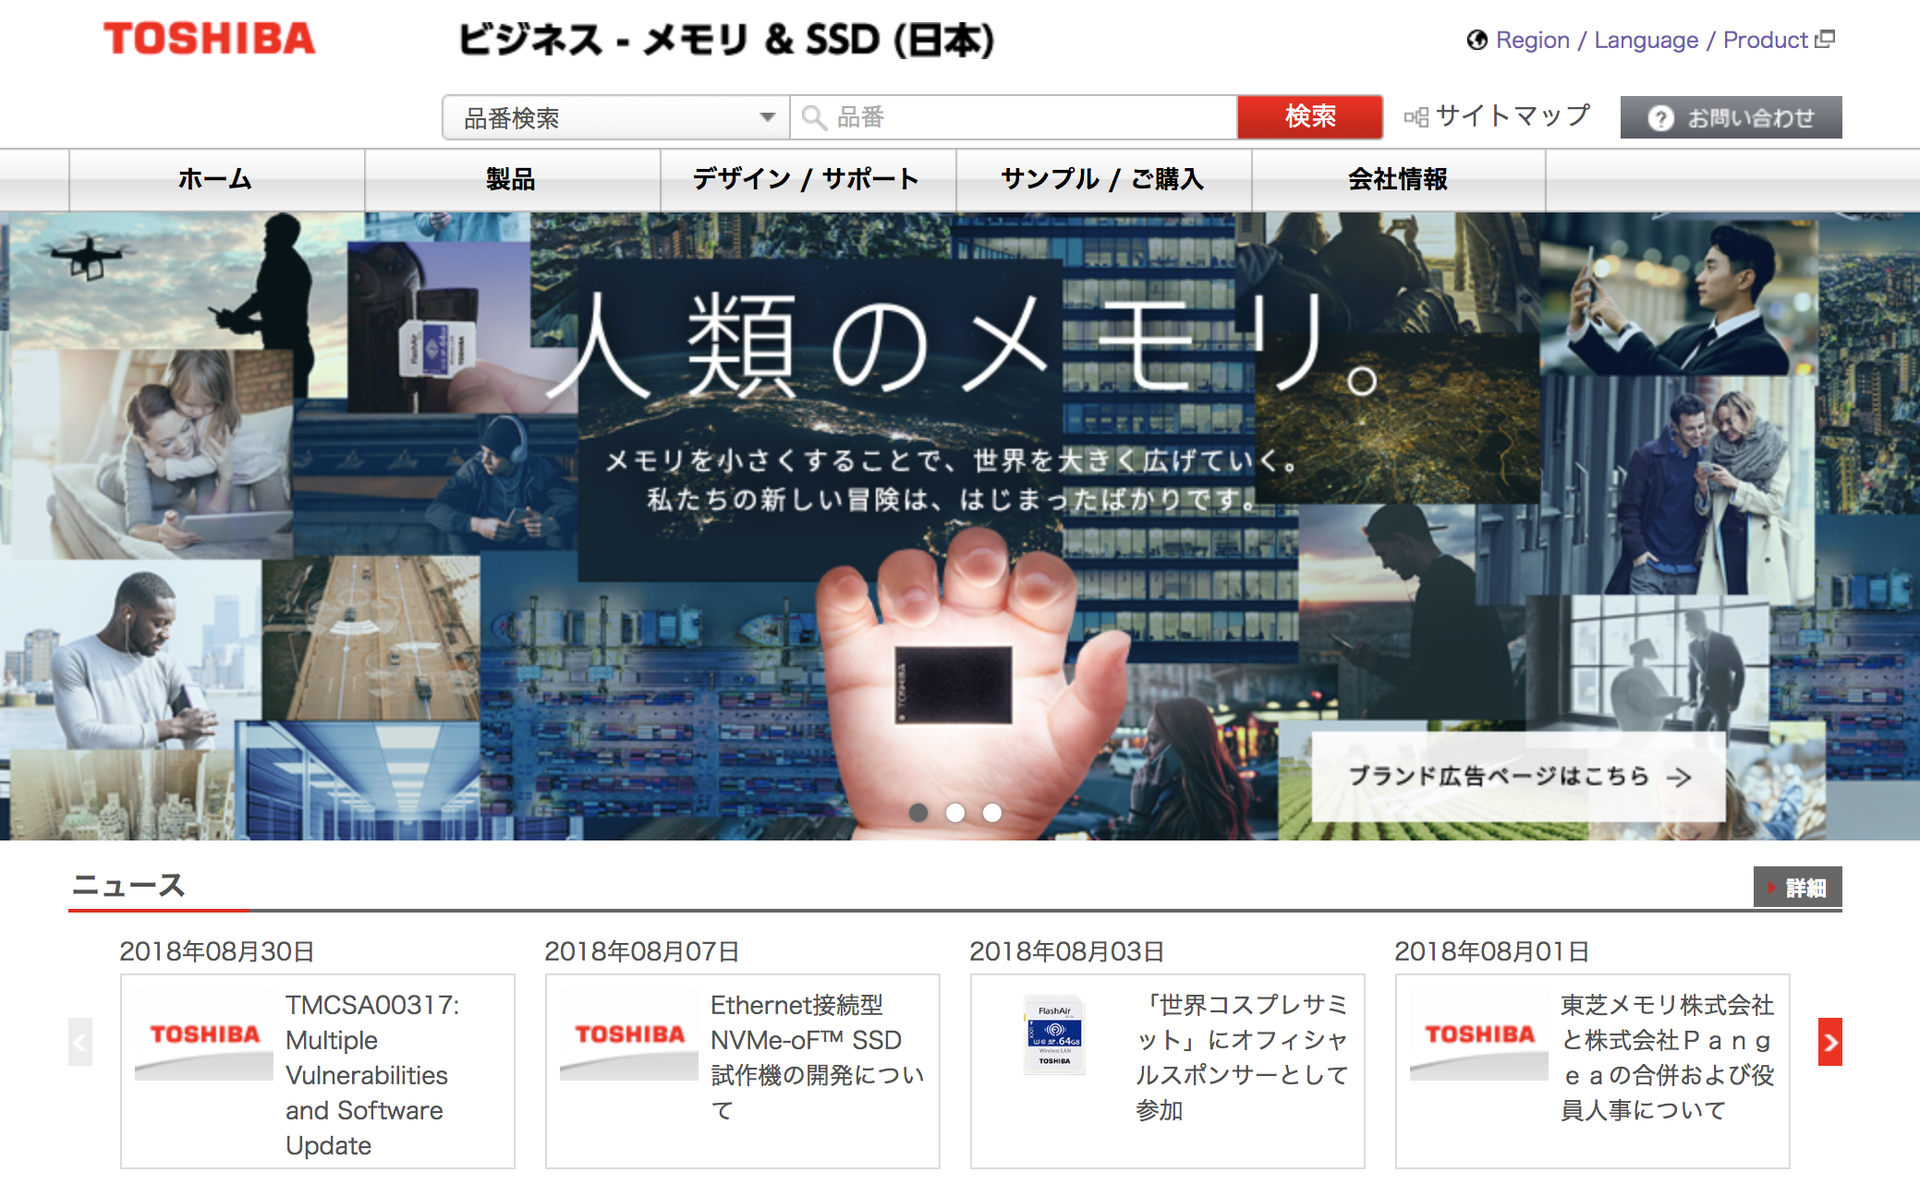Screen dimensions: 1920x1197
Task: Click the magnifier icon in search field
Action: pos(814,118)
